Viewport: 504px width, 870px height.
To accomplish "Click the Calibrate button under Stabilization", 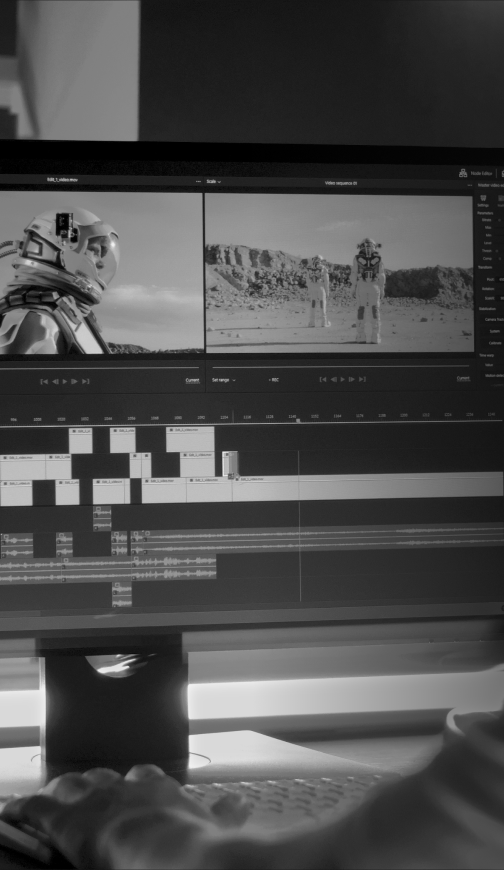I will click(x=495, y=343).
